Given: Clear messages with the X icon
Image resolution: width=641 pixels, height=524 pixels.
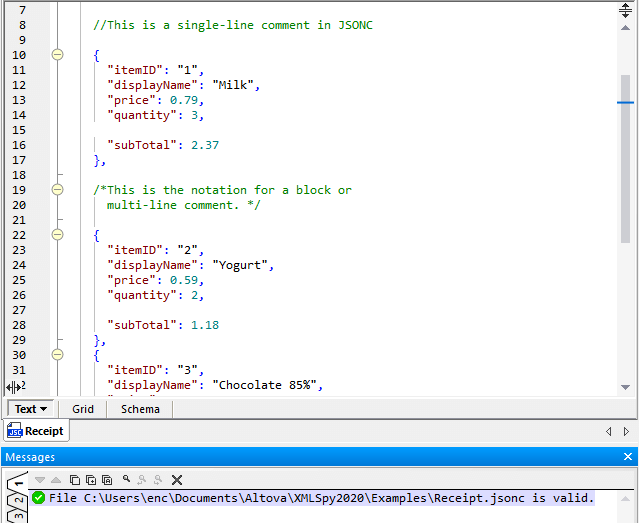Looking at the screenshot, I should pos(177,480).
